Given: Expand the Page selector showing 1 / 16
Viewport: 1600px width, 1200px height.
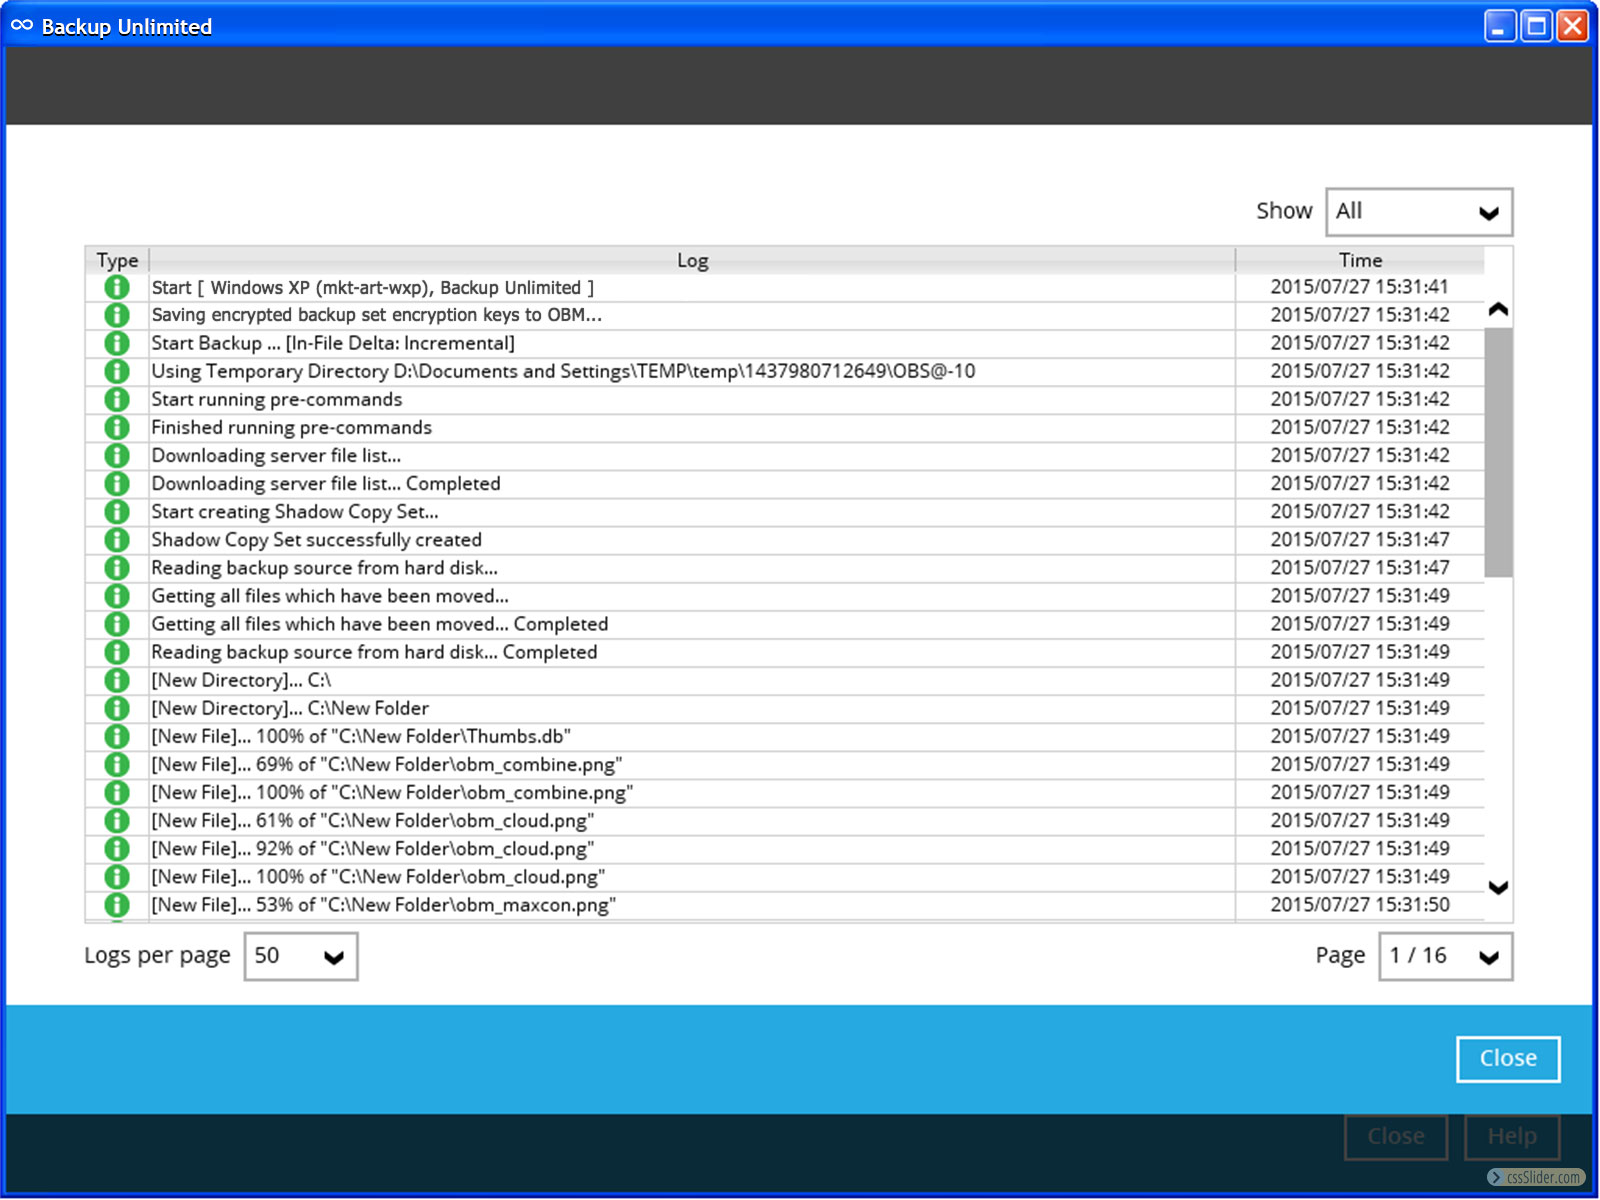Looking at the screenshot, I should 1445,957.
